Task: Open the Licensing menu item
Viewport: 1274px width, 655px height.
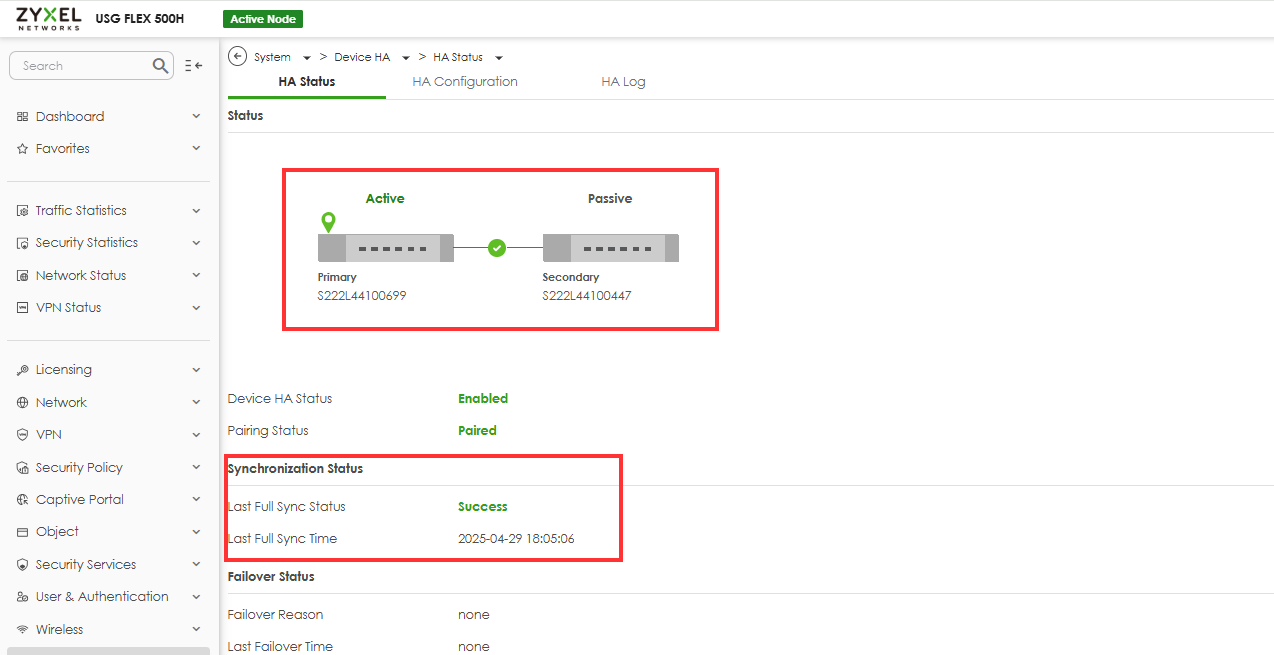Action: pyautogui.click(x=63, y=370)
